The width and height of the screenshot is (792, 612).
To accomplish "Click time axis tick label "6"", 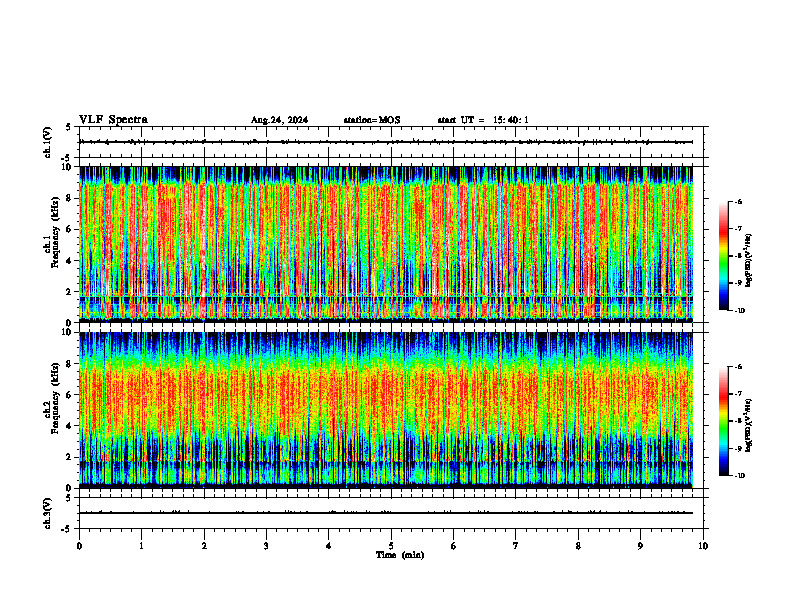I will click(x=454, y=546).
